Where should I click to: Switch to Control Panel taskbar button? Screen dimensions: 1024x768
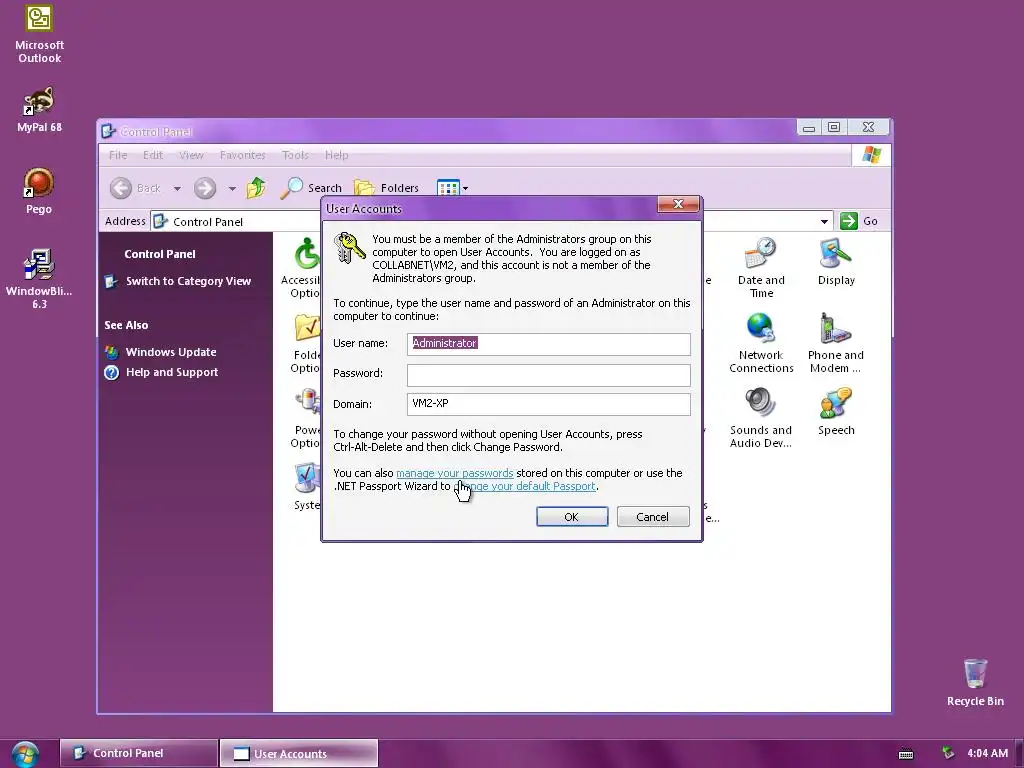138,753
